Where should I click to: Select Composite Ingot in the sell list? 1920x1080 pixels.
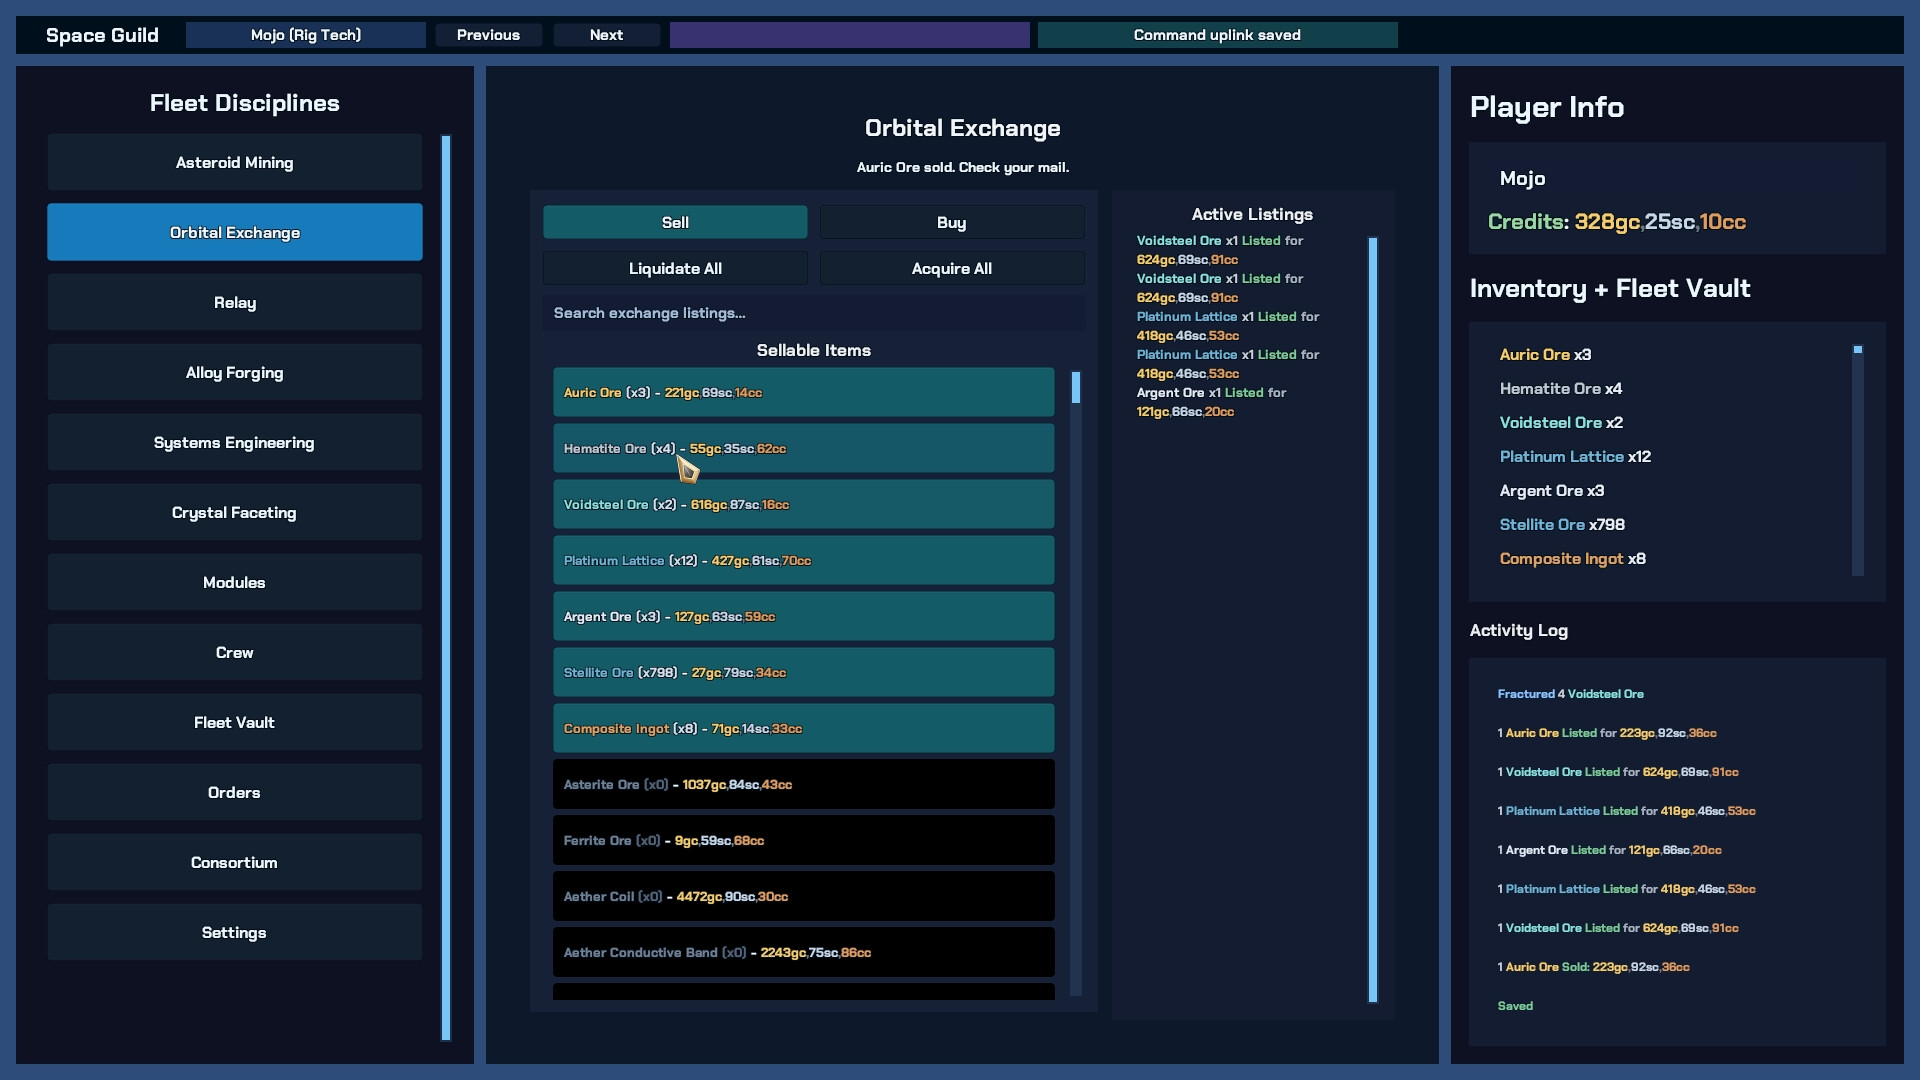pyautogui.click(x=803, y=728)
